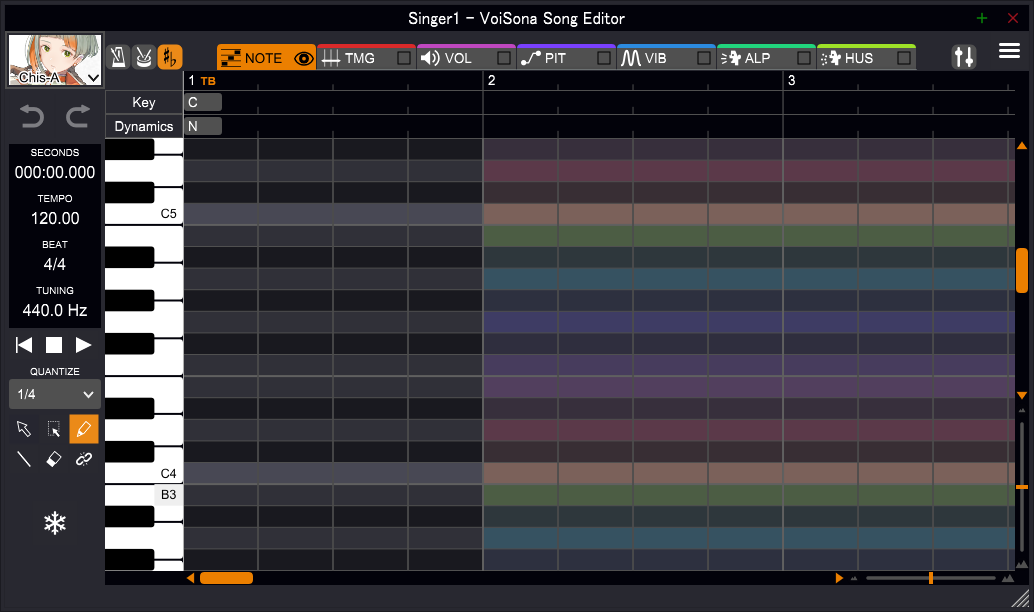1034x612 pixels.
Task: Check the TMG display checkbox
Action: tap(404, 58)
